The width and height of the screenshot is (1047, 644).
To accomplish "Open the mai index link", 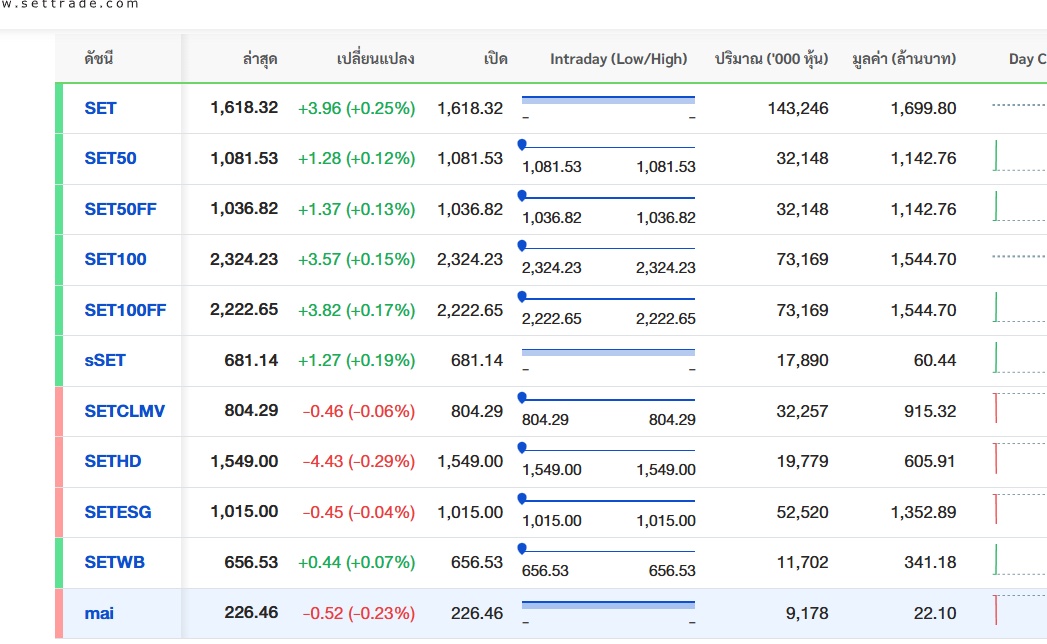I will (x=99, y=613).
